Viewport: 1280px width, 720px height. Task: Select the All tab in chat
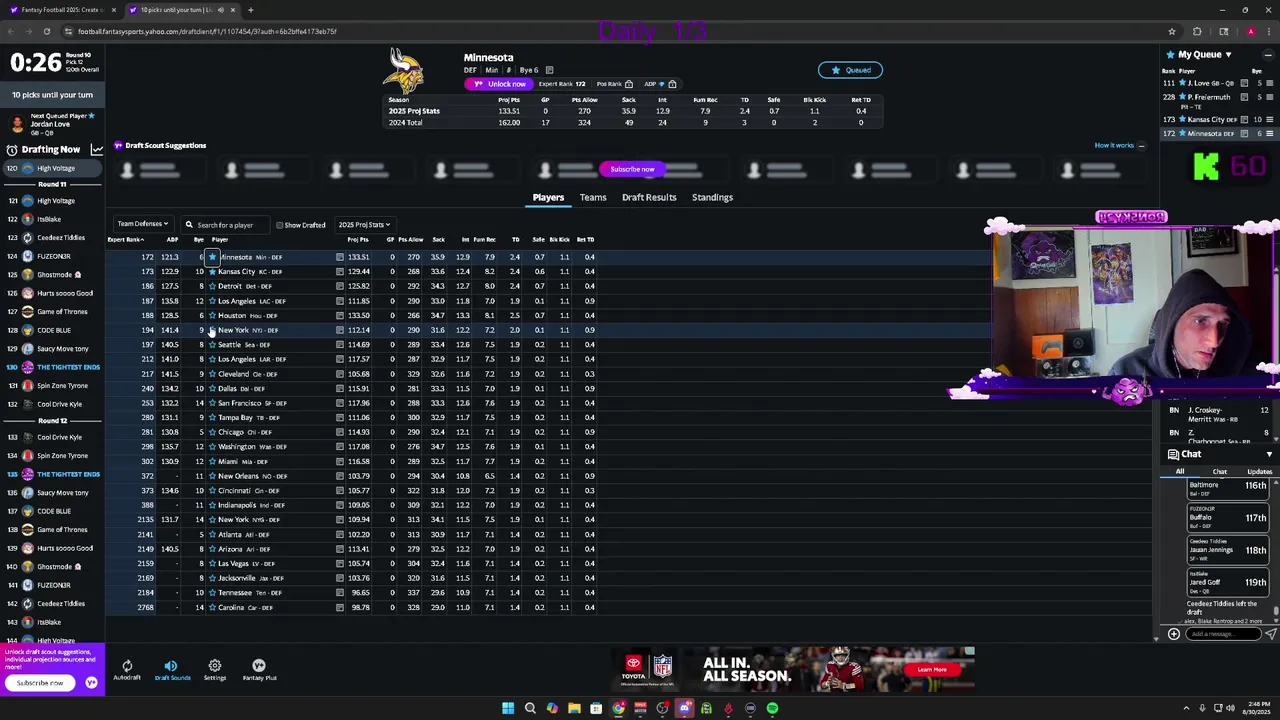(1180, 471)
